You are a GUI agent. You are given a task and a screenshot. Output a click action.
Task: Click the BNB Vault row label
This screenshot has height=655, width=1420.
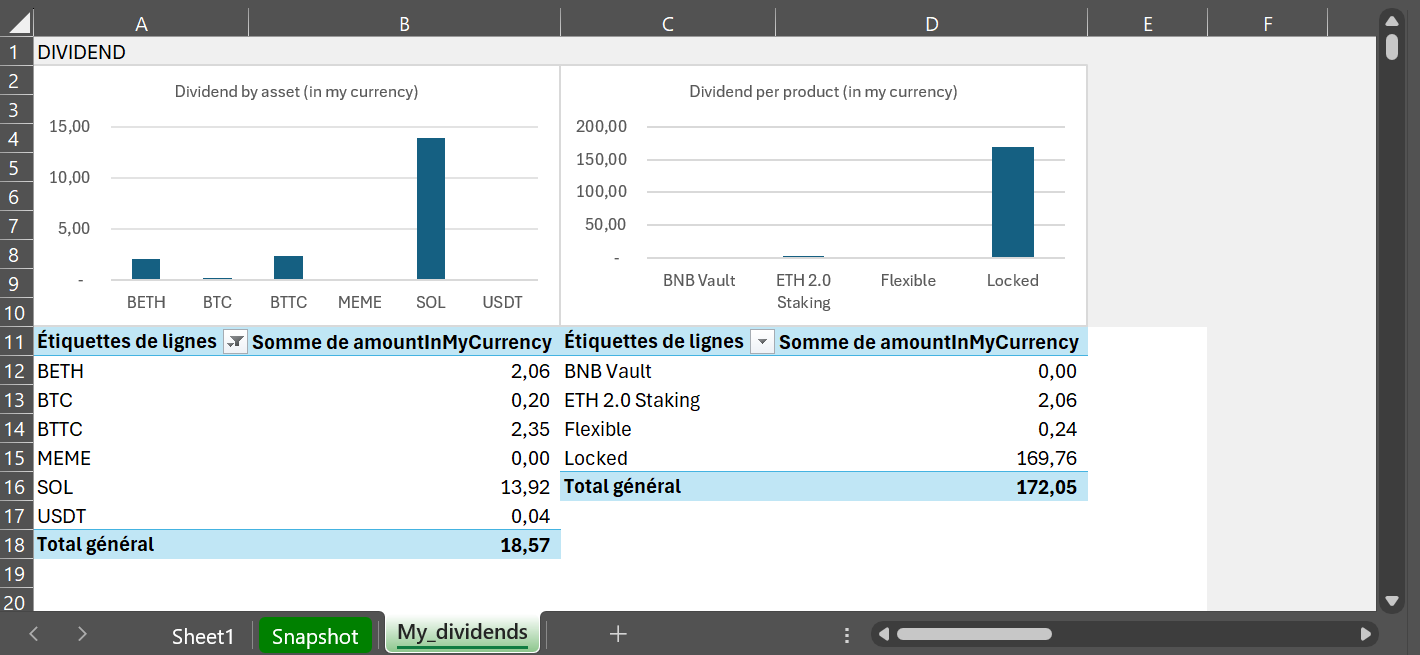(x=667, y=371)
